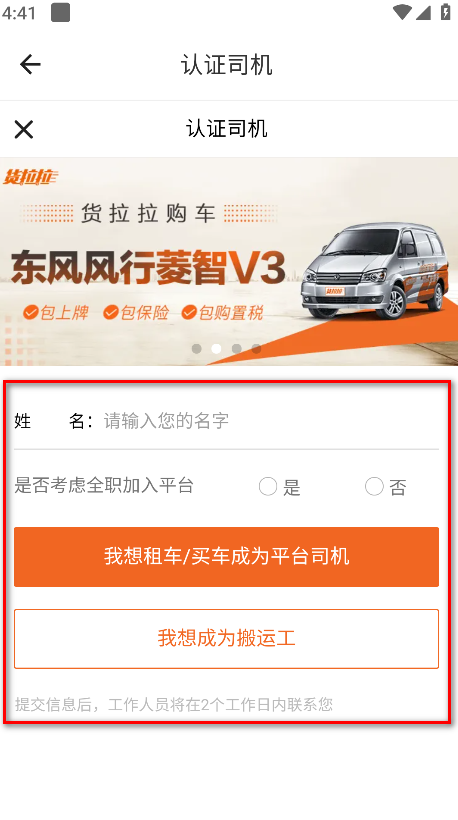Tap 我想成为搬运工 button
Image resolution: width=458 pixels, height=820 pixels.
coord(226,639)
